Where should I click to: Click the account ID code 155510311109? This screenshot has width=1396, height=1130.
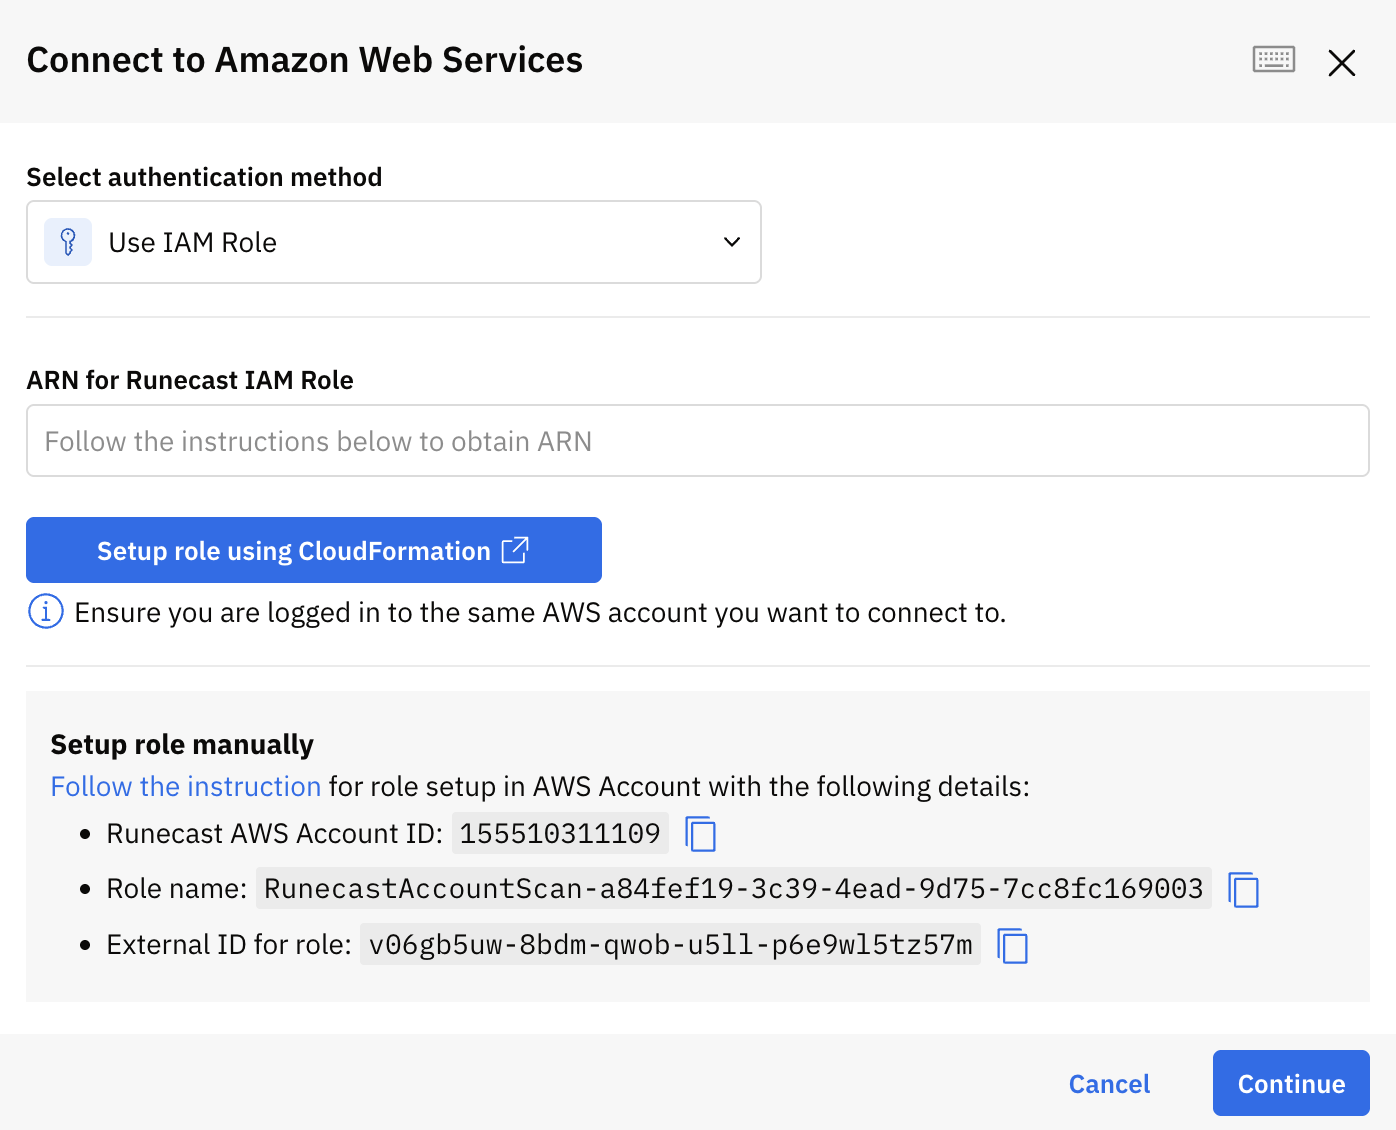[560, 833]
